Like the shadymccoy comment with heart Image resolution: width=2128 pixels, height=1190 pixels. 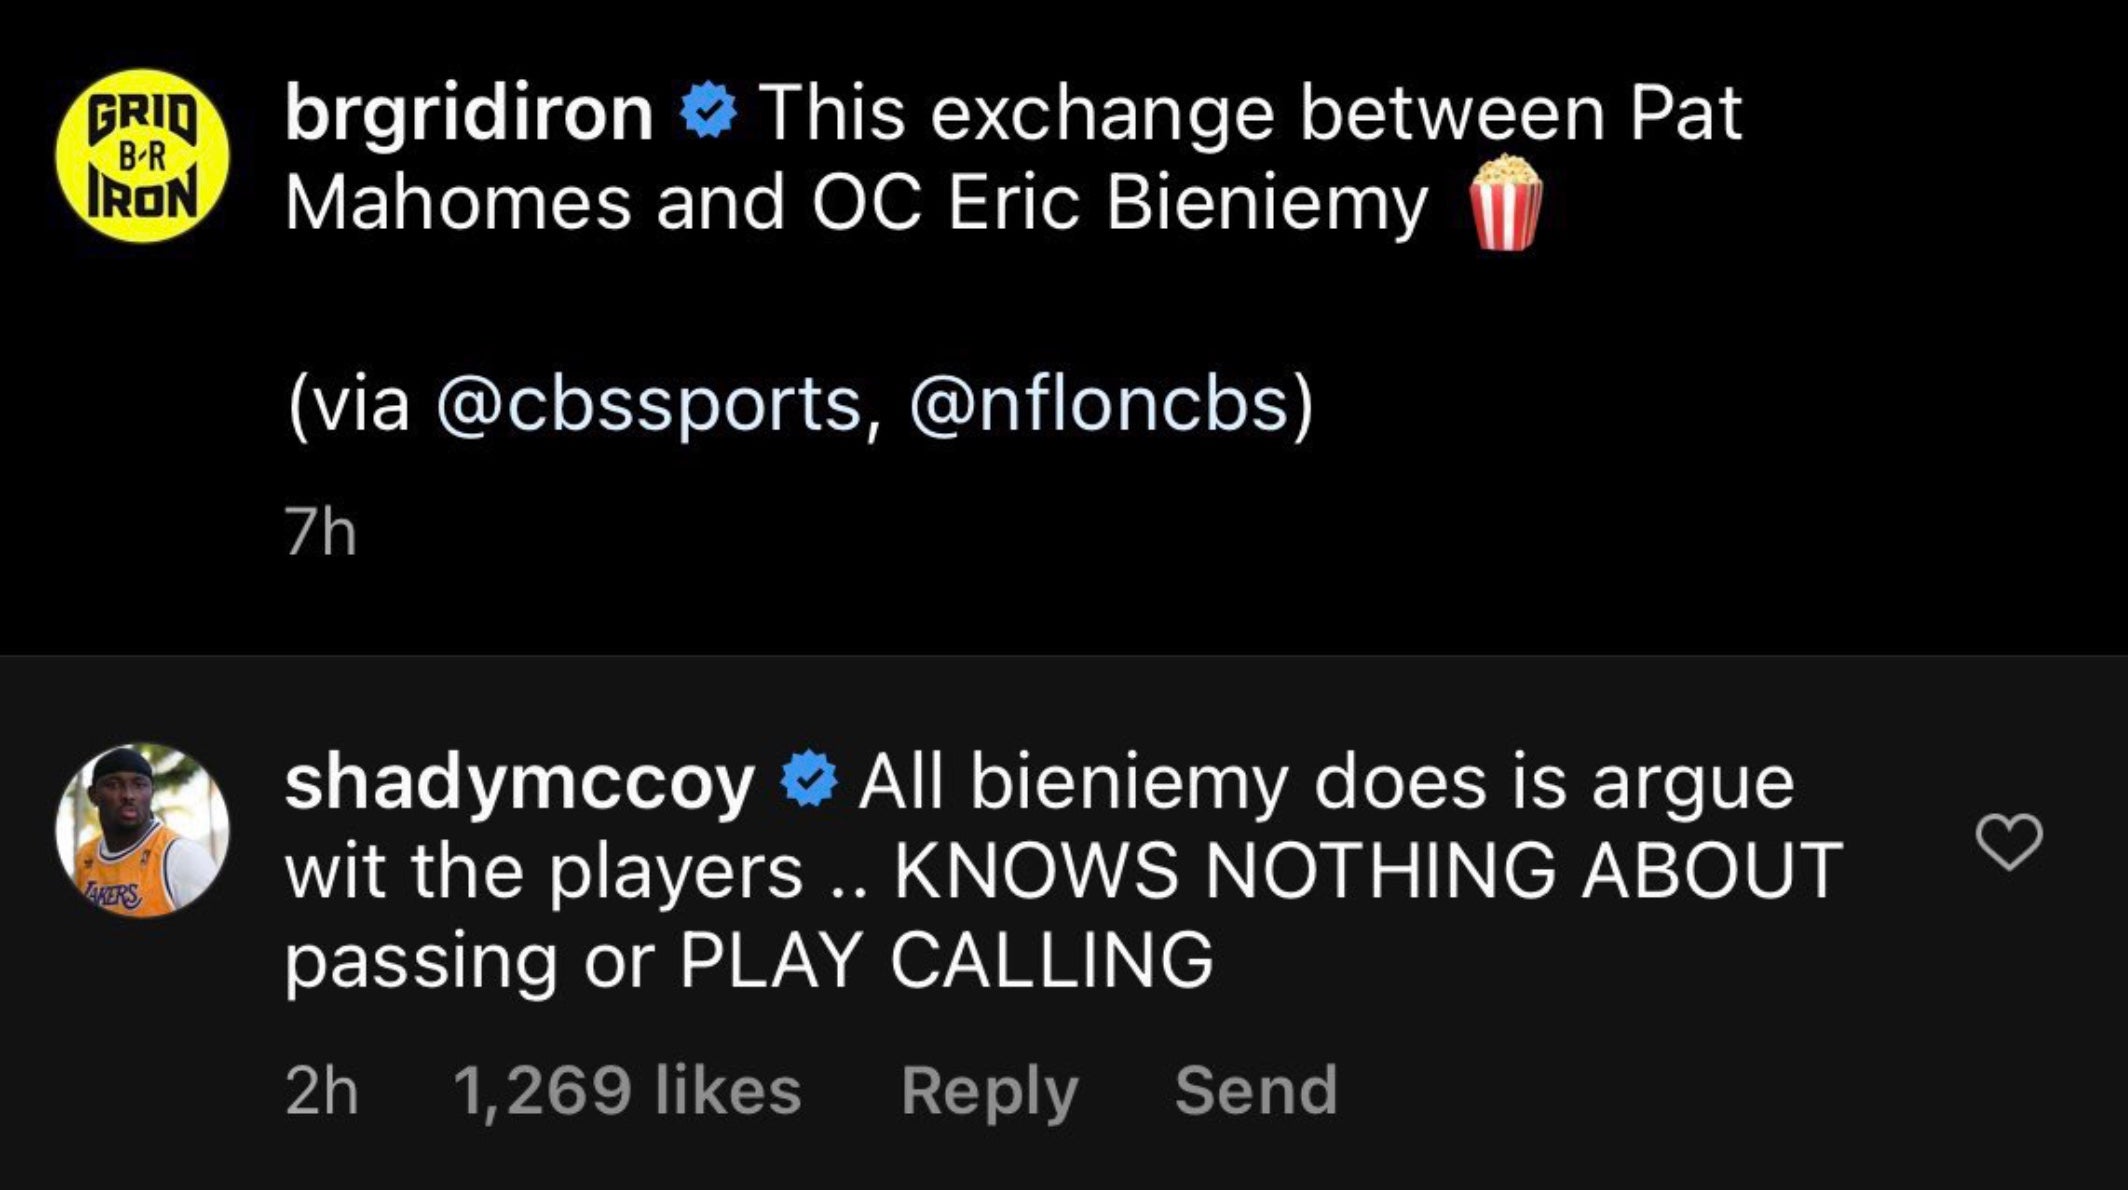click(2009, 842)
